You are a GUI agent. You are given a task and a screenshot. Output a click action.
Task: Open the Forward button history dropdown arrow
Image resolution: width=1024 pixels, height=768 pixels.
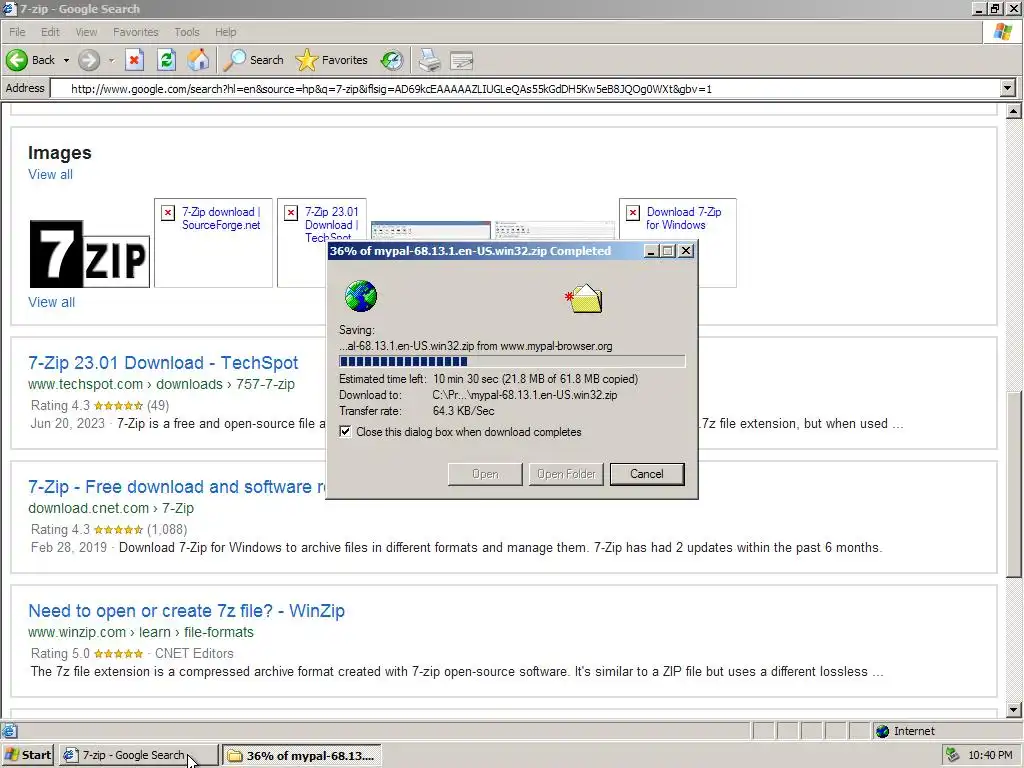pyautogui.click(x=111, y=60)
